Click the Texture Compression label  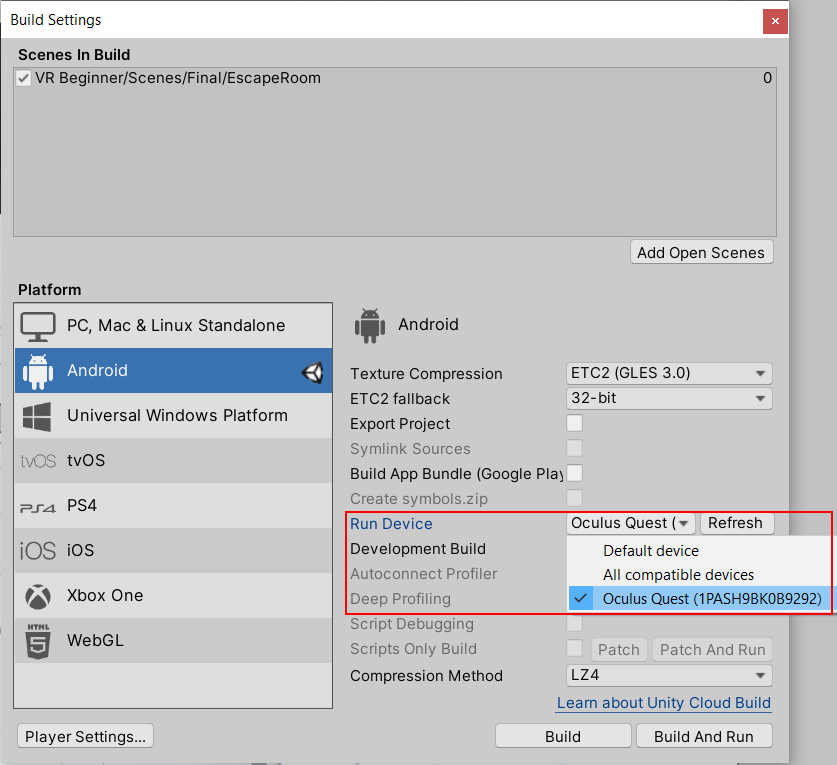tap(426, 374)
